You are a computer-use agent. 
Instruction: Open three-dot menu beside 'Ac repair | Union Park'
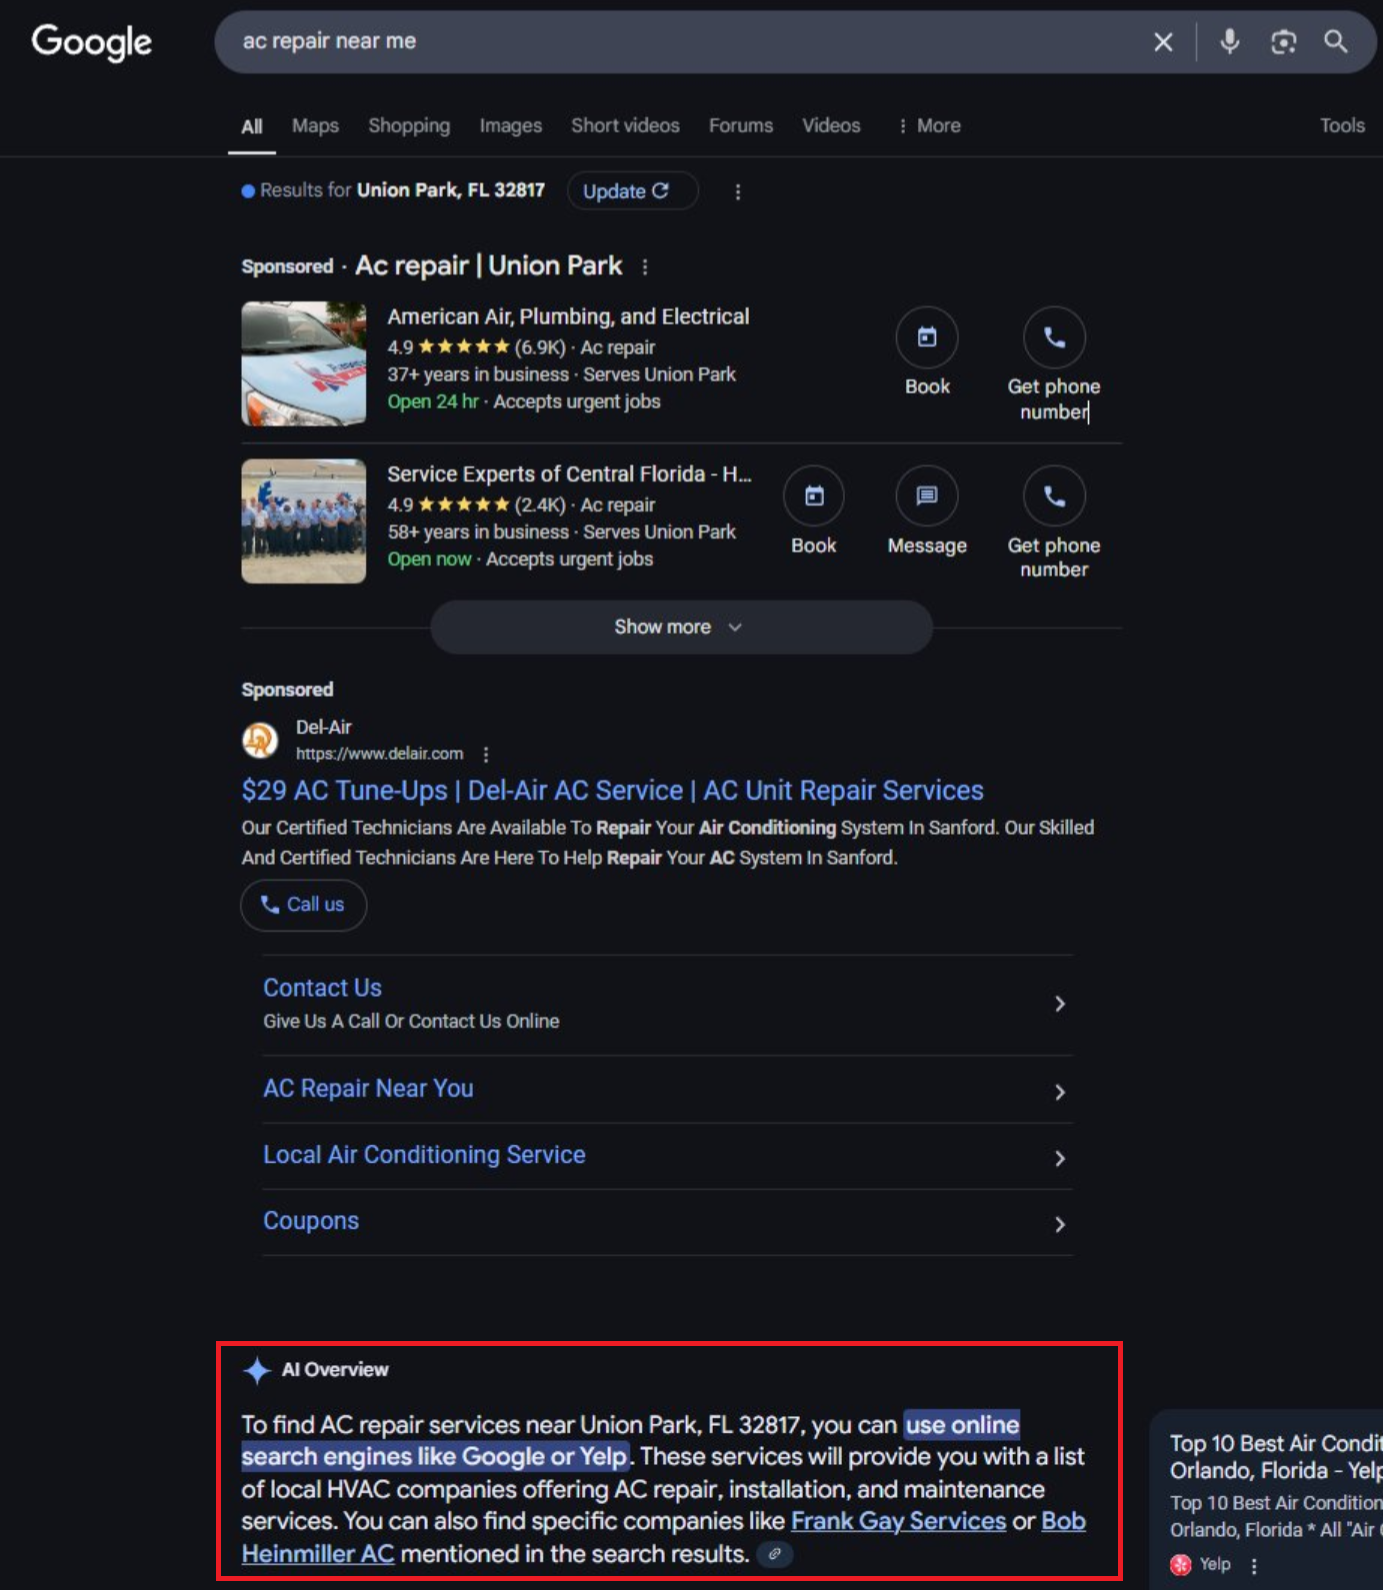click(x=645, y=267)
